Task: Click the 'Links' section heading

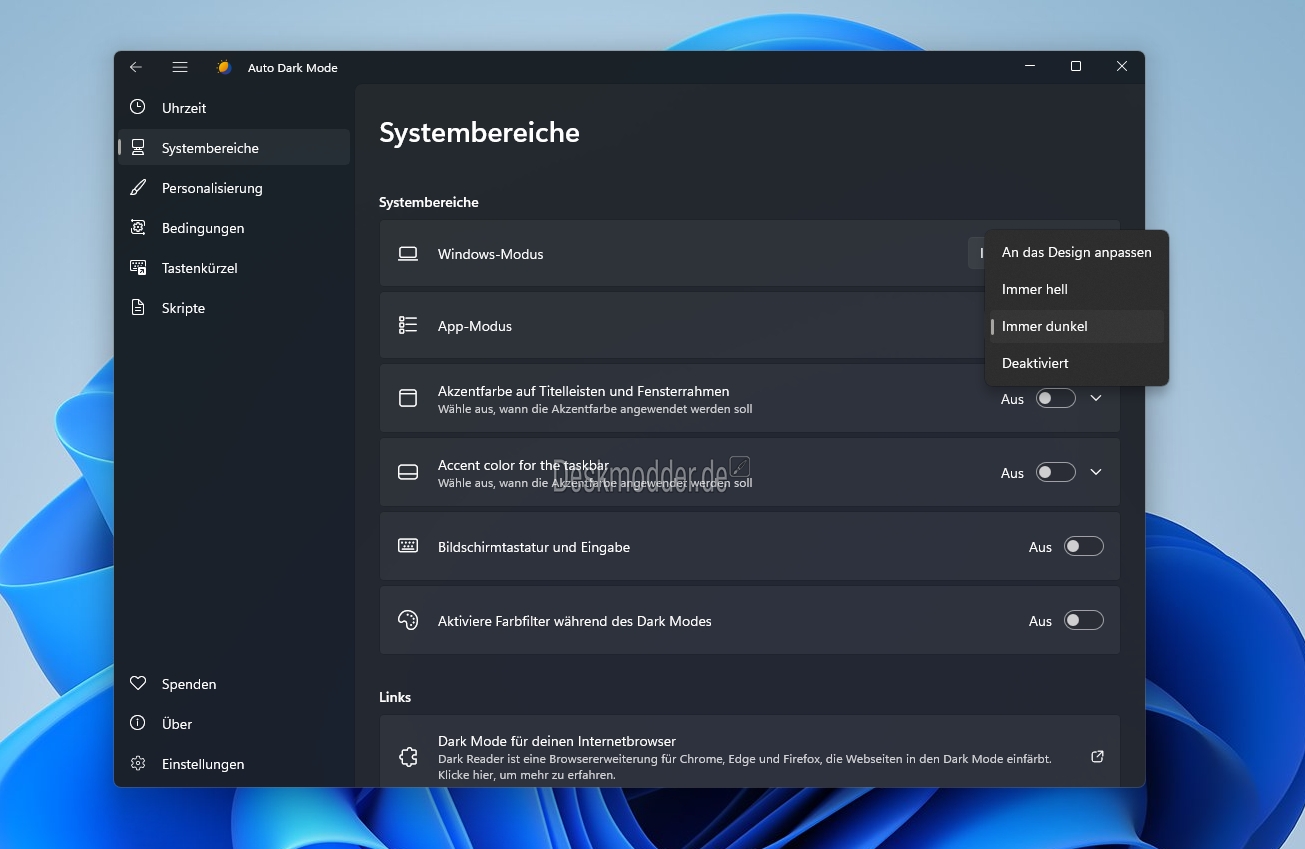Action: tap(395, 697)
